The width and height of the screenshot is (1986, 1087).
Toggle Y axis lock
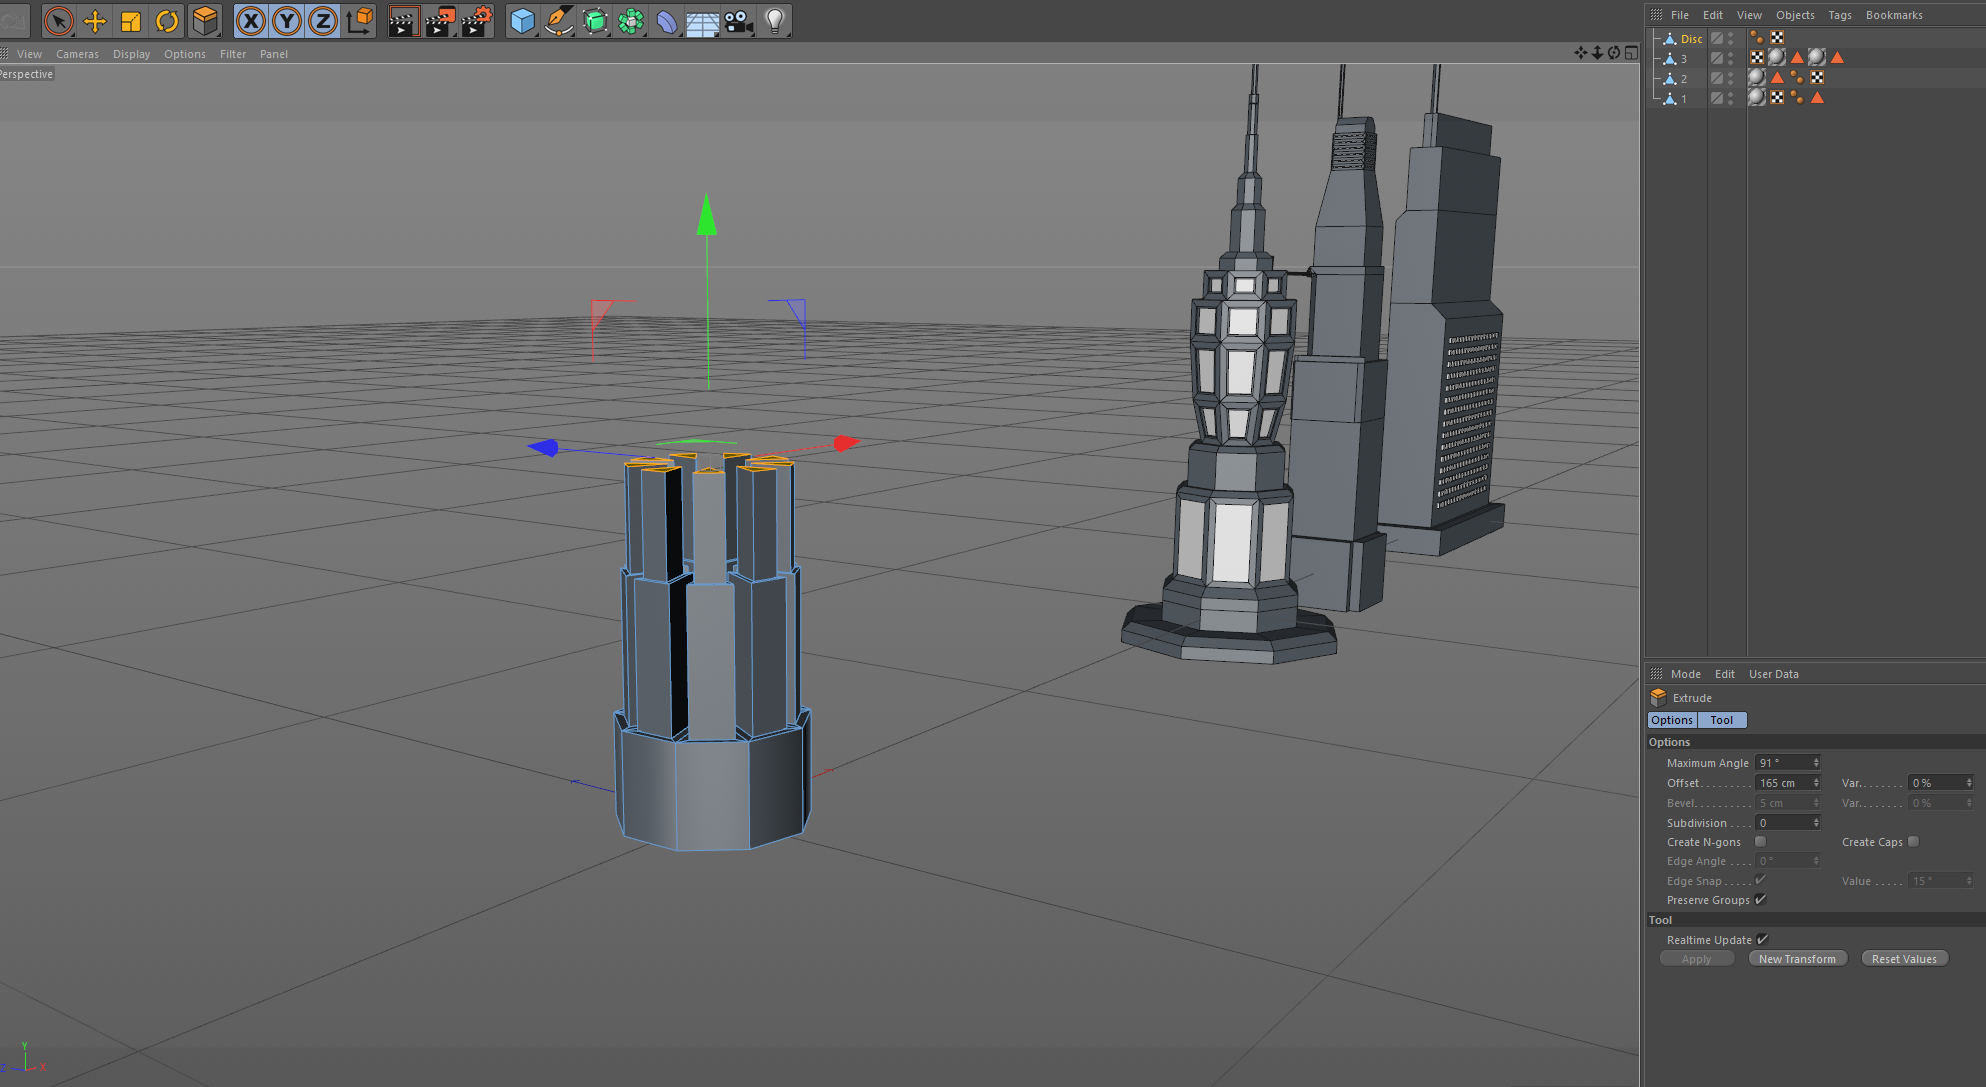coord(287,21)
